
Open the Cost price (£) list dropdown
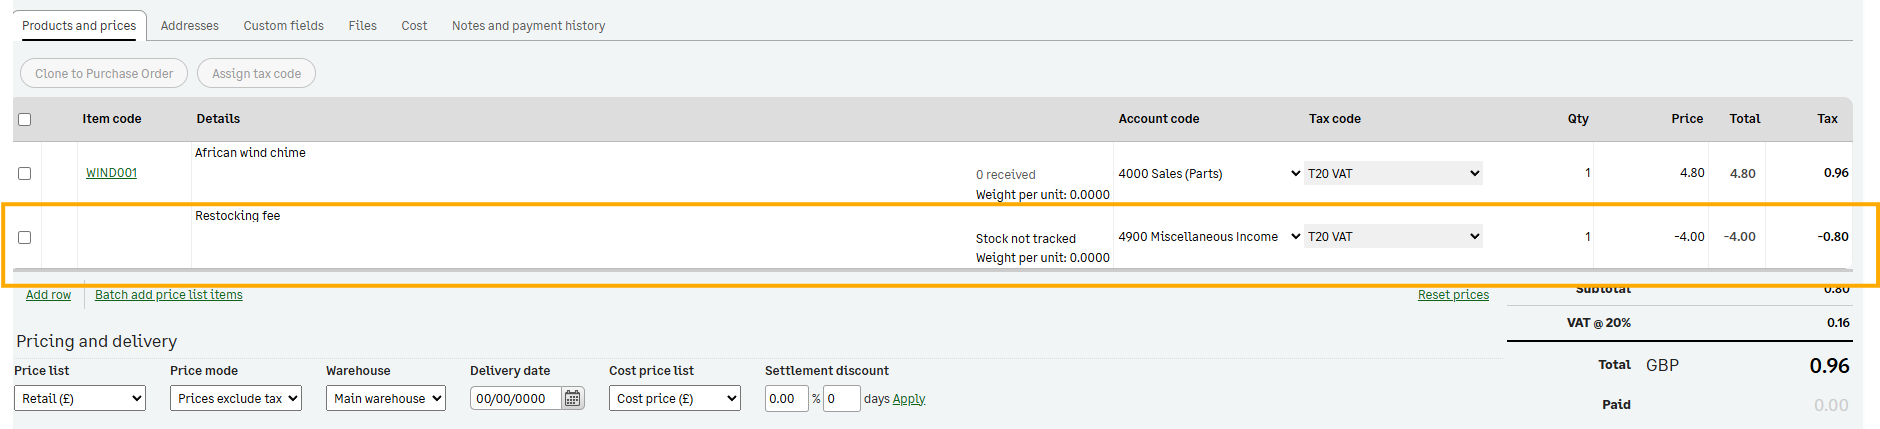pyautogui.click(x=675, y=398)
